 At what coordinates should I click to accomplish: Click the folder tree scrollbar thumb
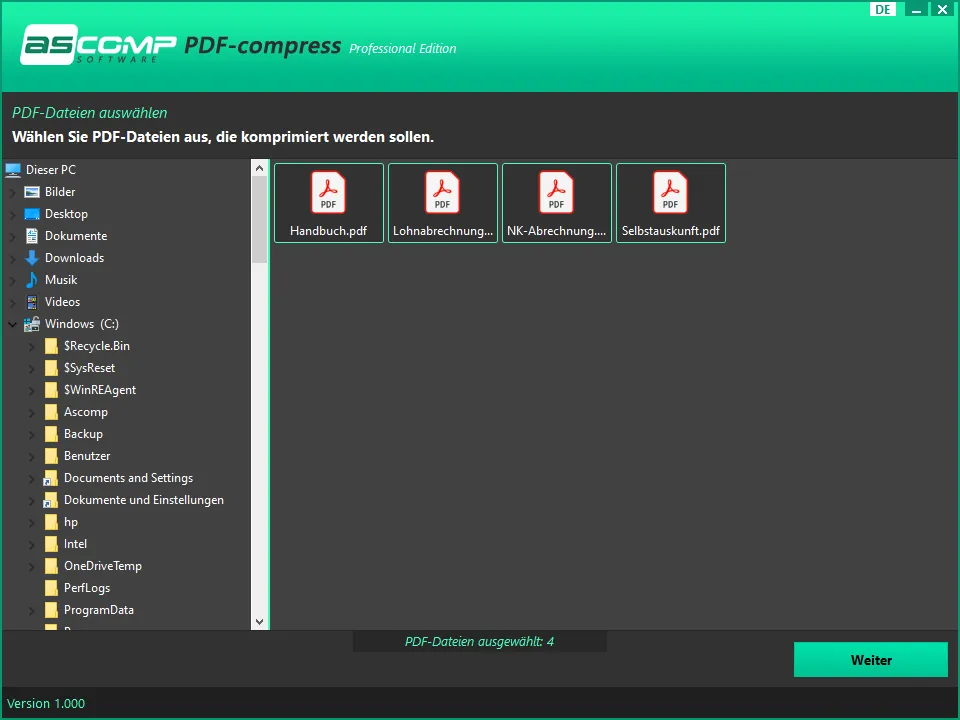[x=260, y=220]
